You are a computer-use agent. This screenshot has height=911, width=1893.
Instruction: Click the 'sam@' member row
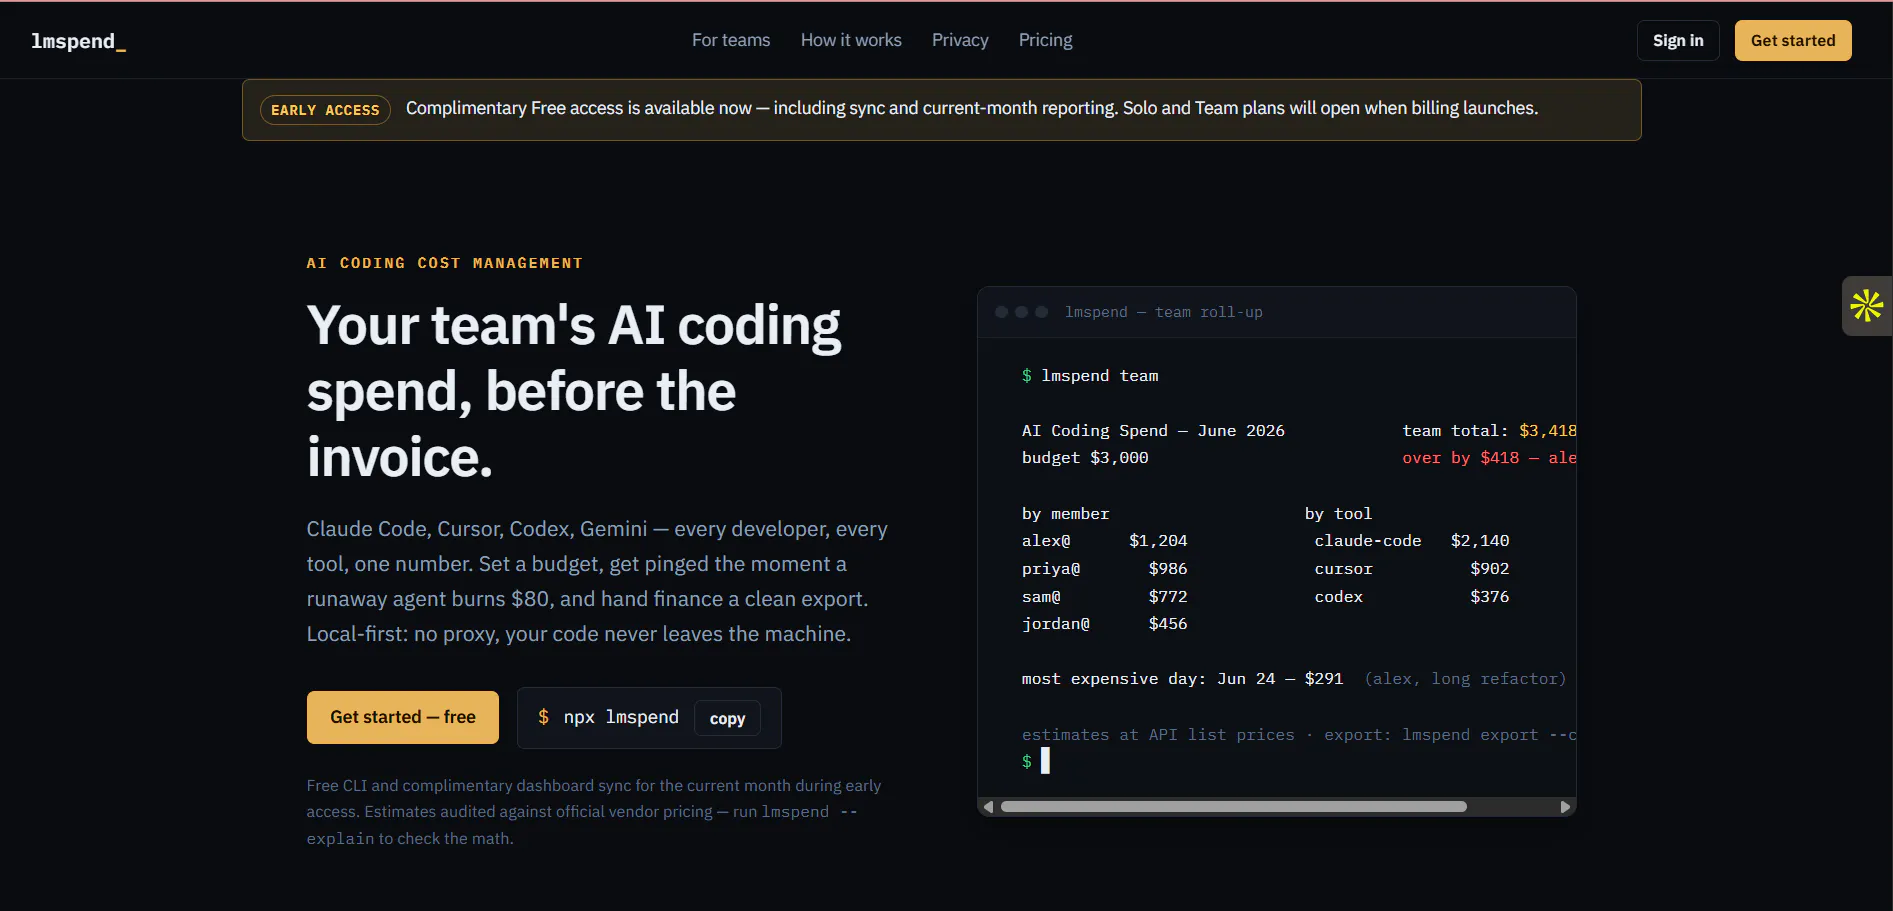(x=1105, y=597)
